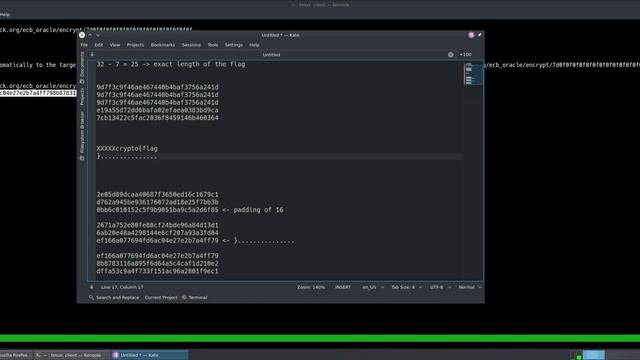The width and height of the screenshot is (640, 360).
Task: Click the line 'dffa53c9a4f733f151ac96a2801f9ec1'
Action: click(158, 271)
